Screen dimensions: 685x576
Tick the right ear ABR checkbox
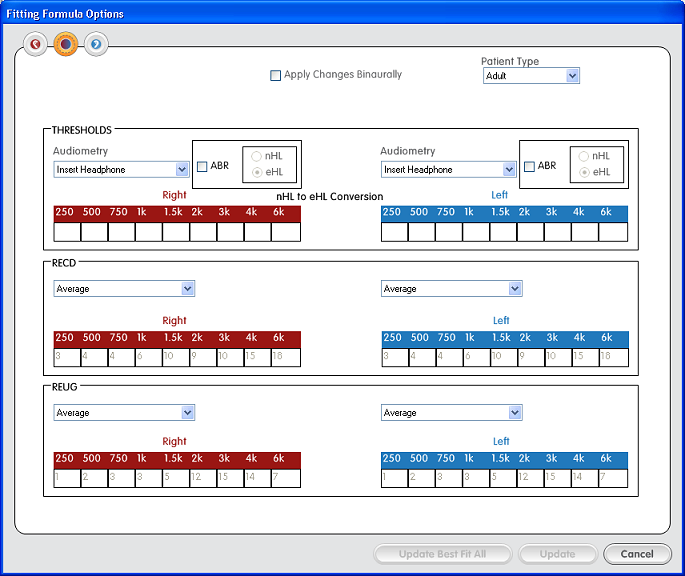[202, 167]
